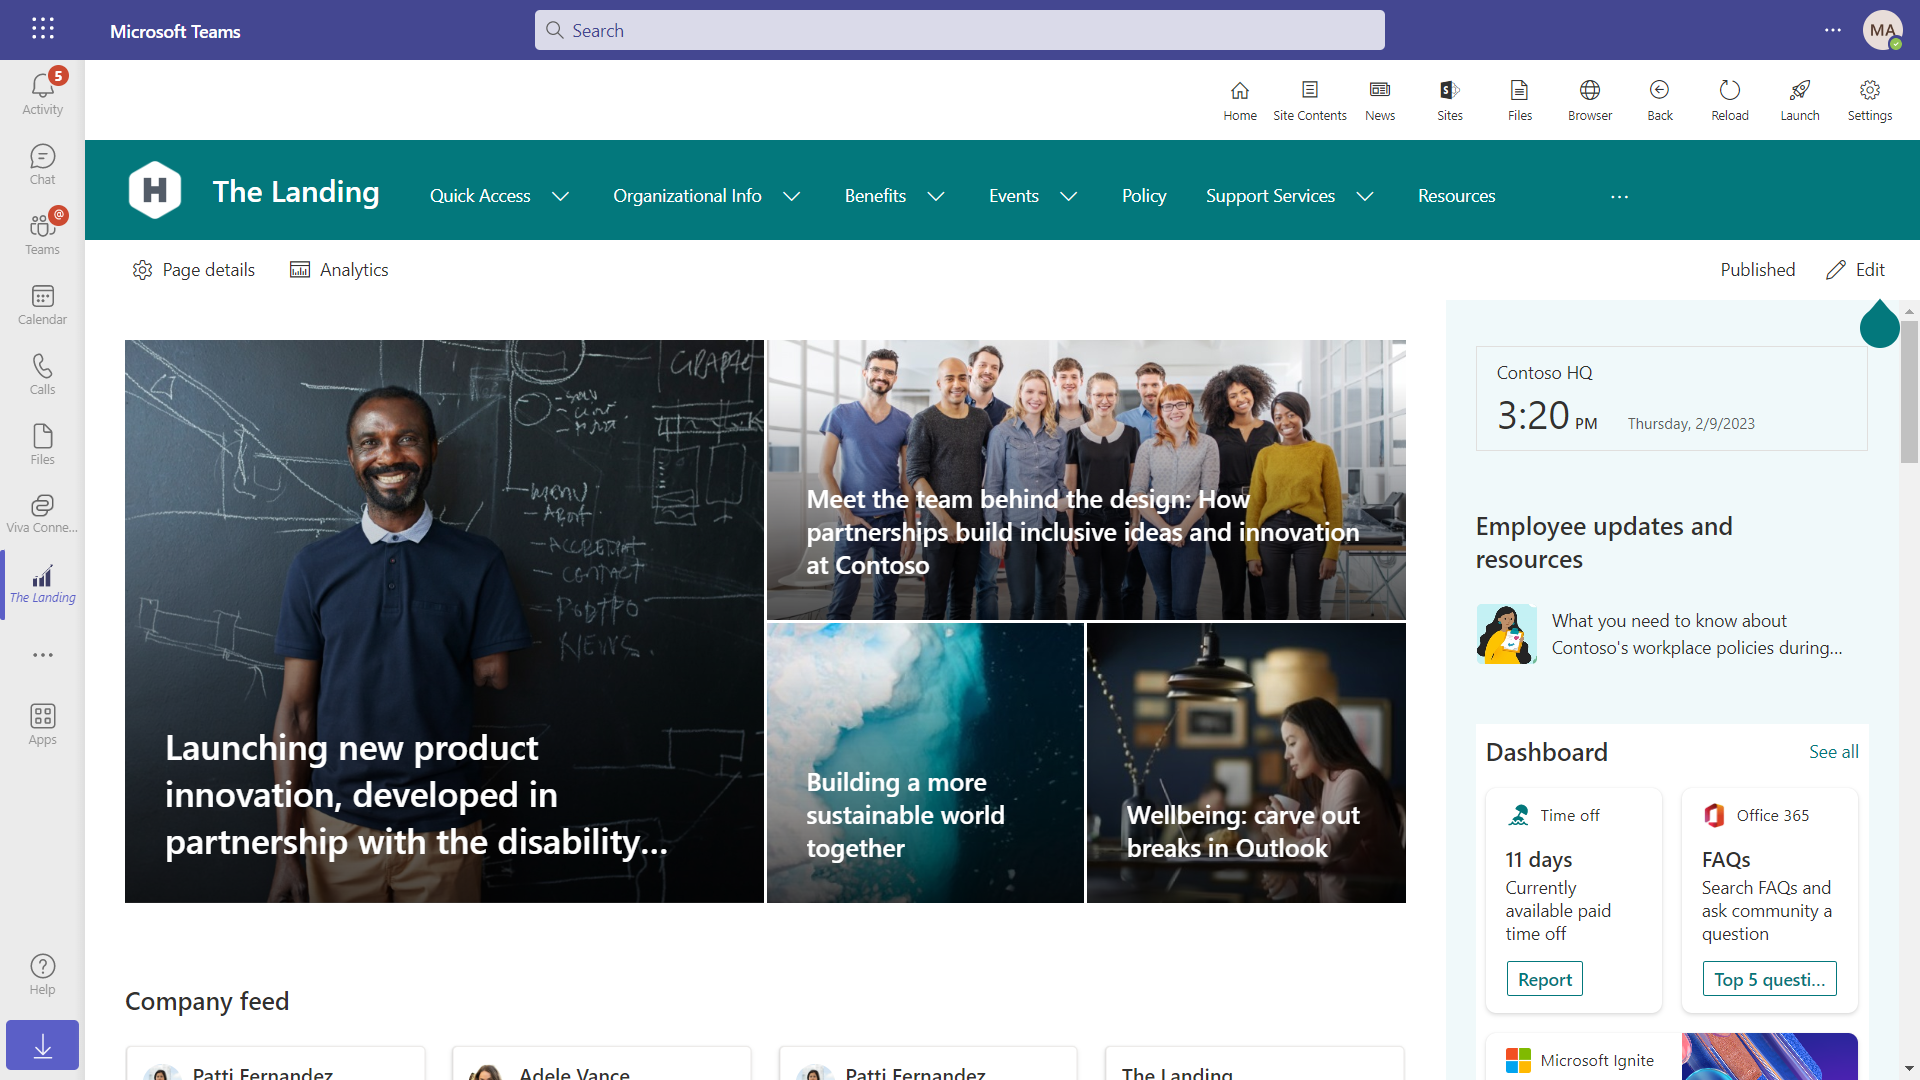Screen dimensions: 1920x1080
Task: Open Settings in the top toolbar
Action: point(1870,101)
